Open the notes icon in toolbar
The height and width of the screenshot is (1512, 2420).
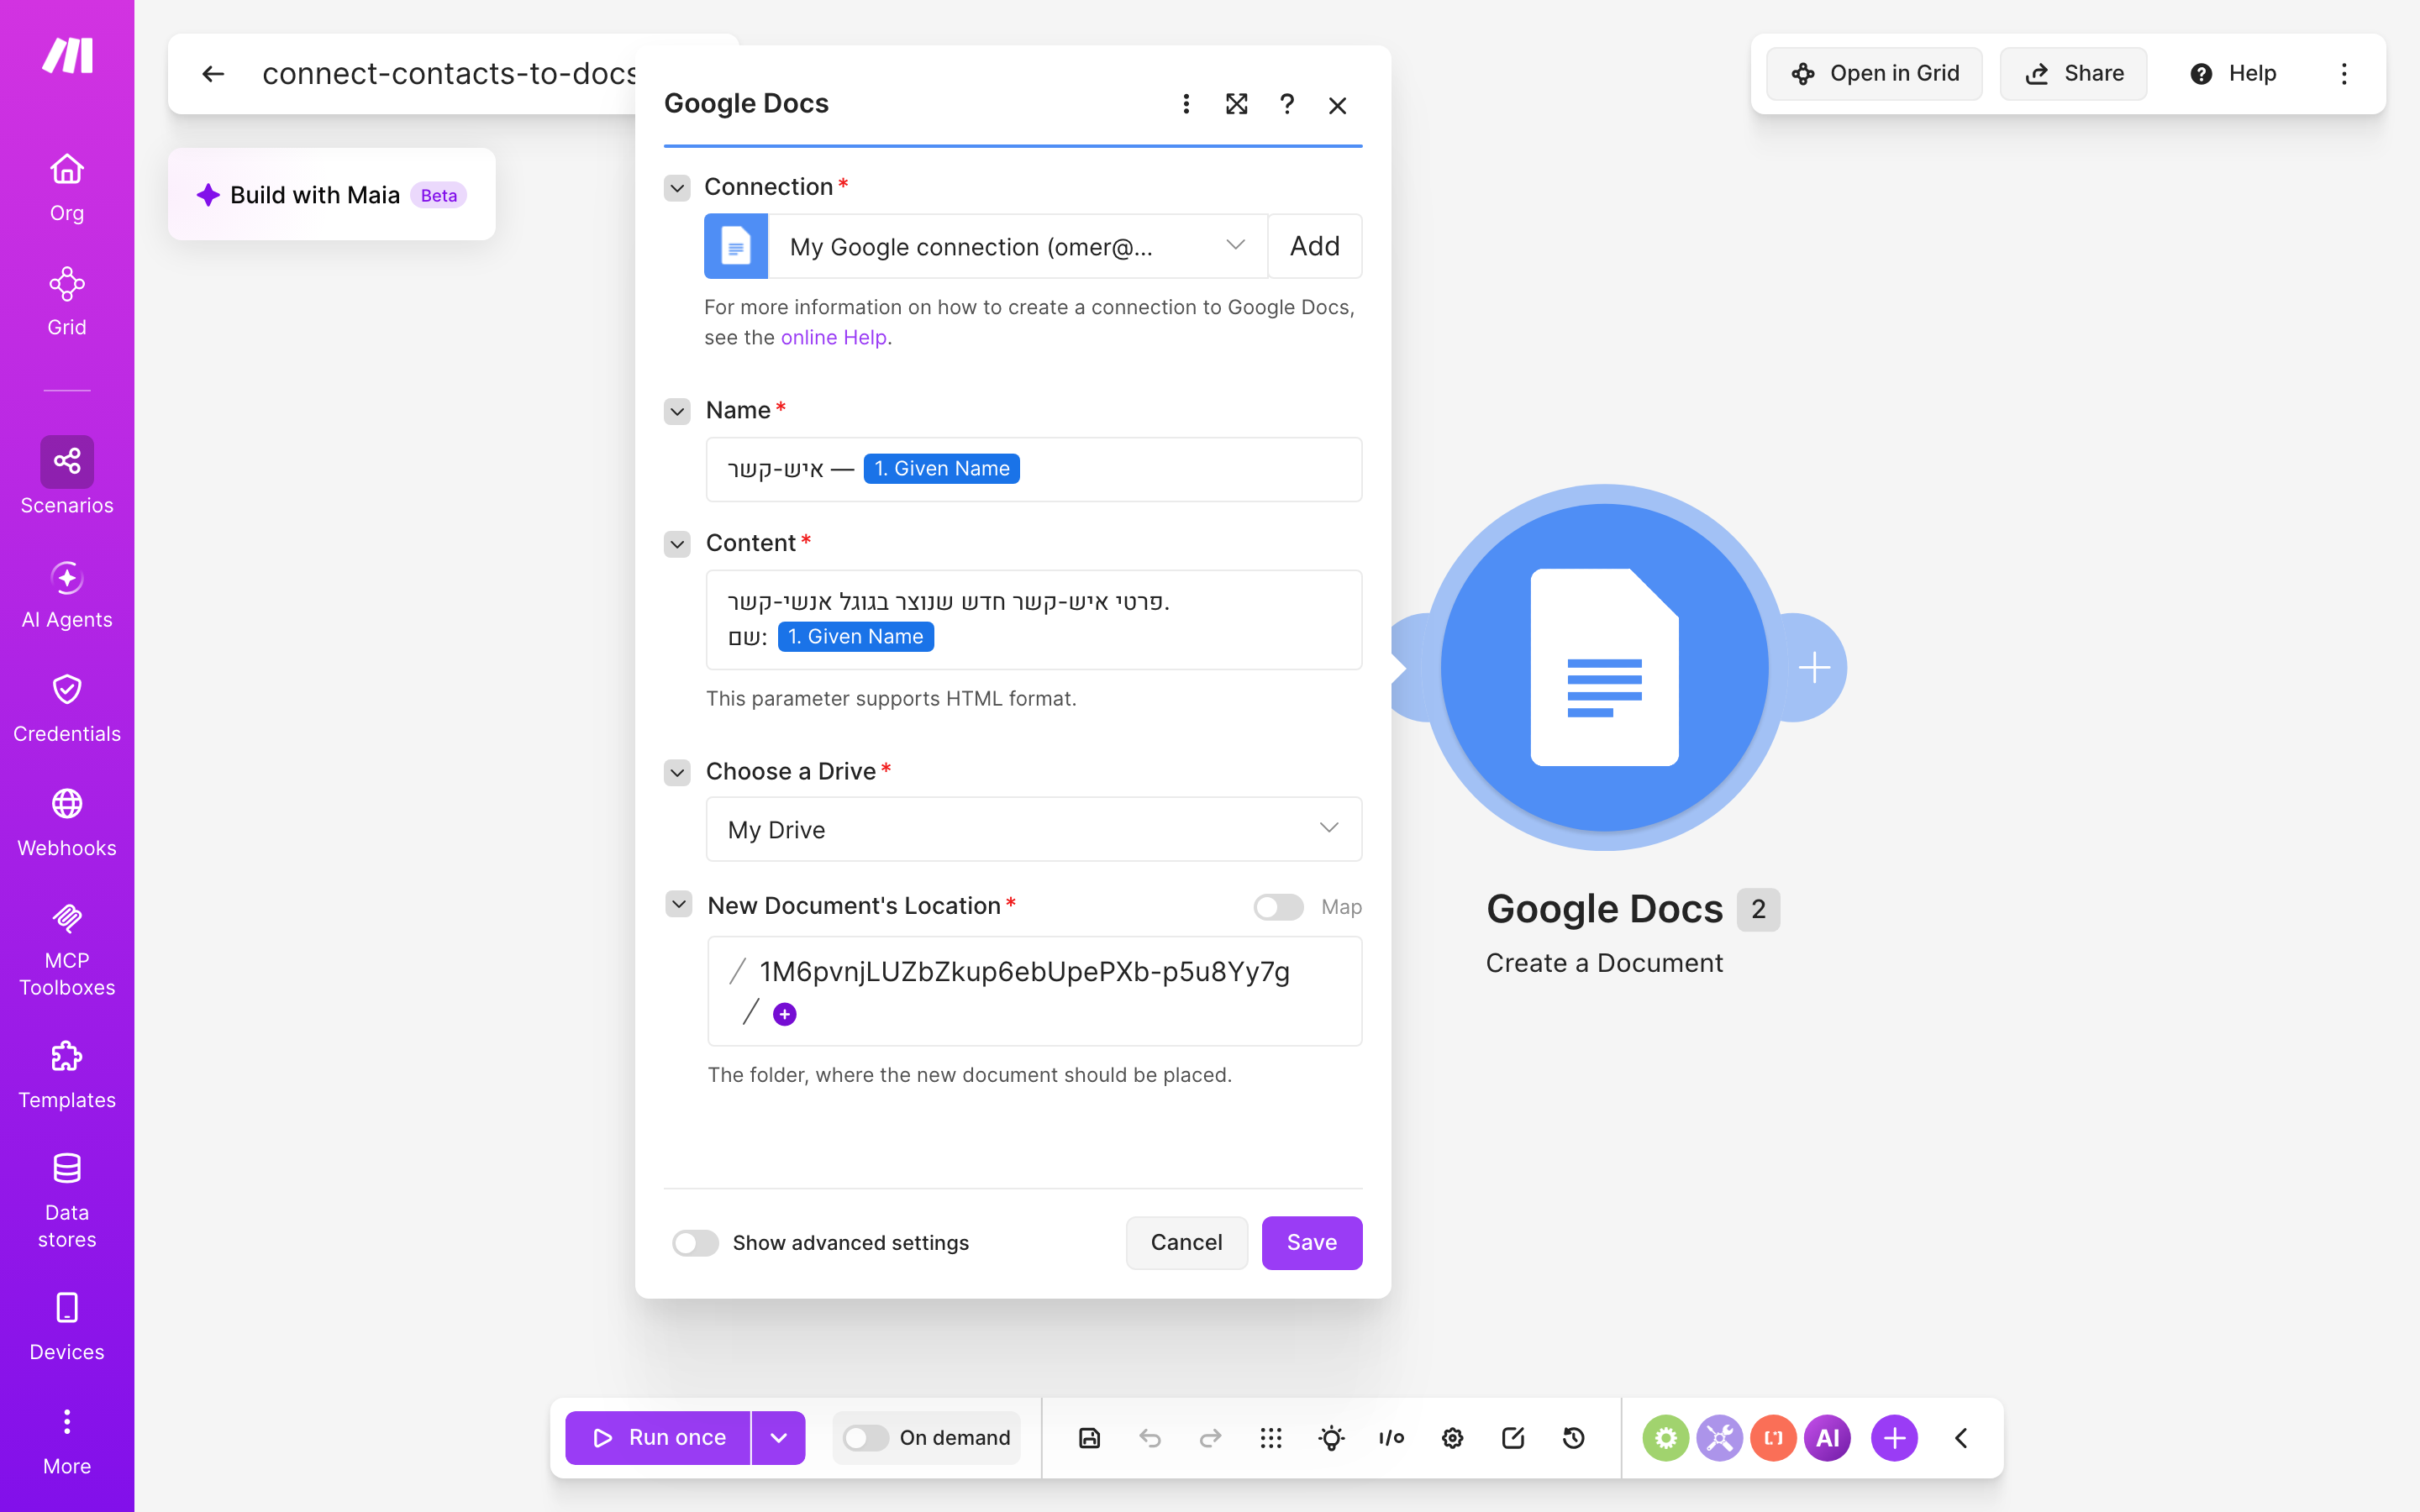pos(1513,1438)
